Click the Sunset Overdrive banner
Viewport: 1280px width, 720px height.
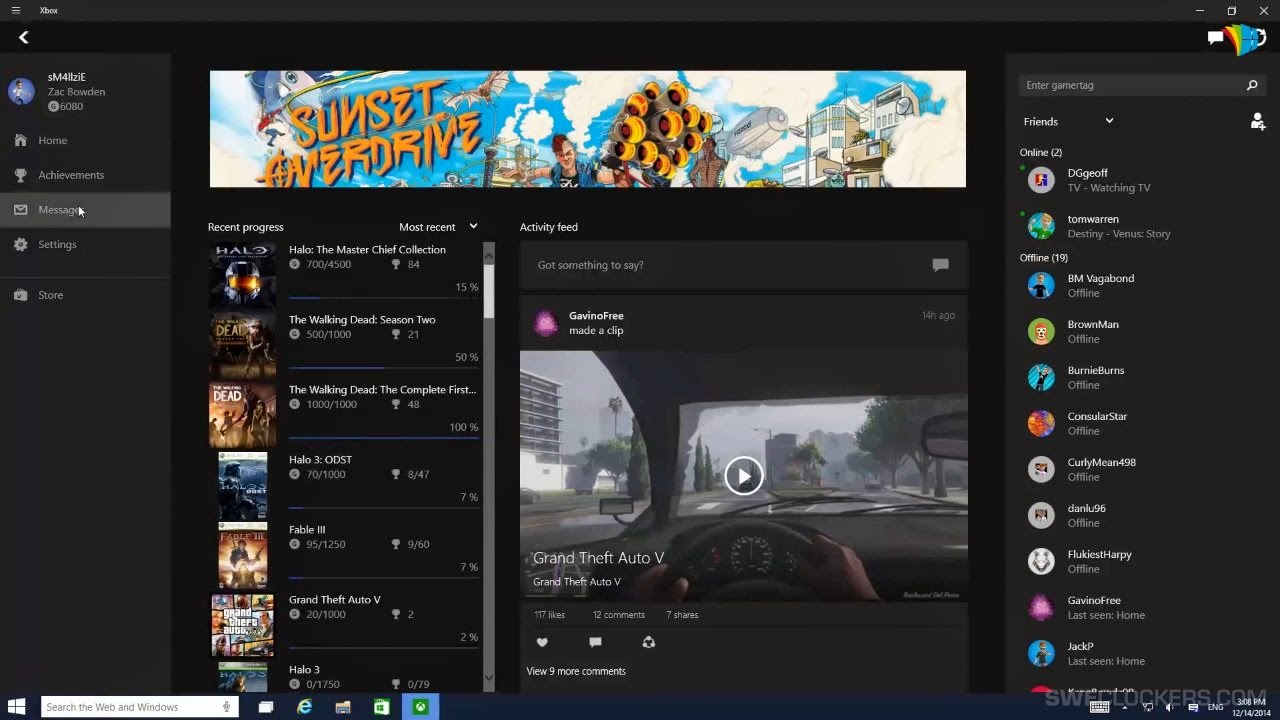click(588, 128)
